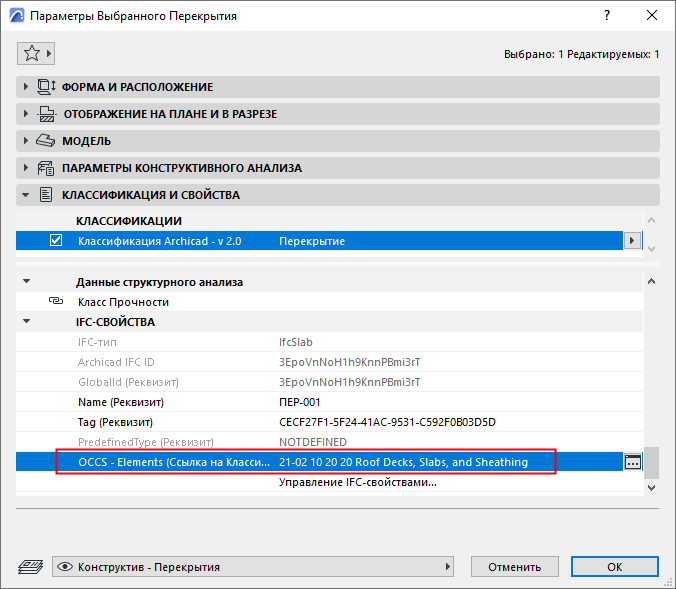The height and width of the screenshot is (589, 676).
Task: Collapse the IFC-свойства group
Action: point(27,322)
